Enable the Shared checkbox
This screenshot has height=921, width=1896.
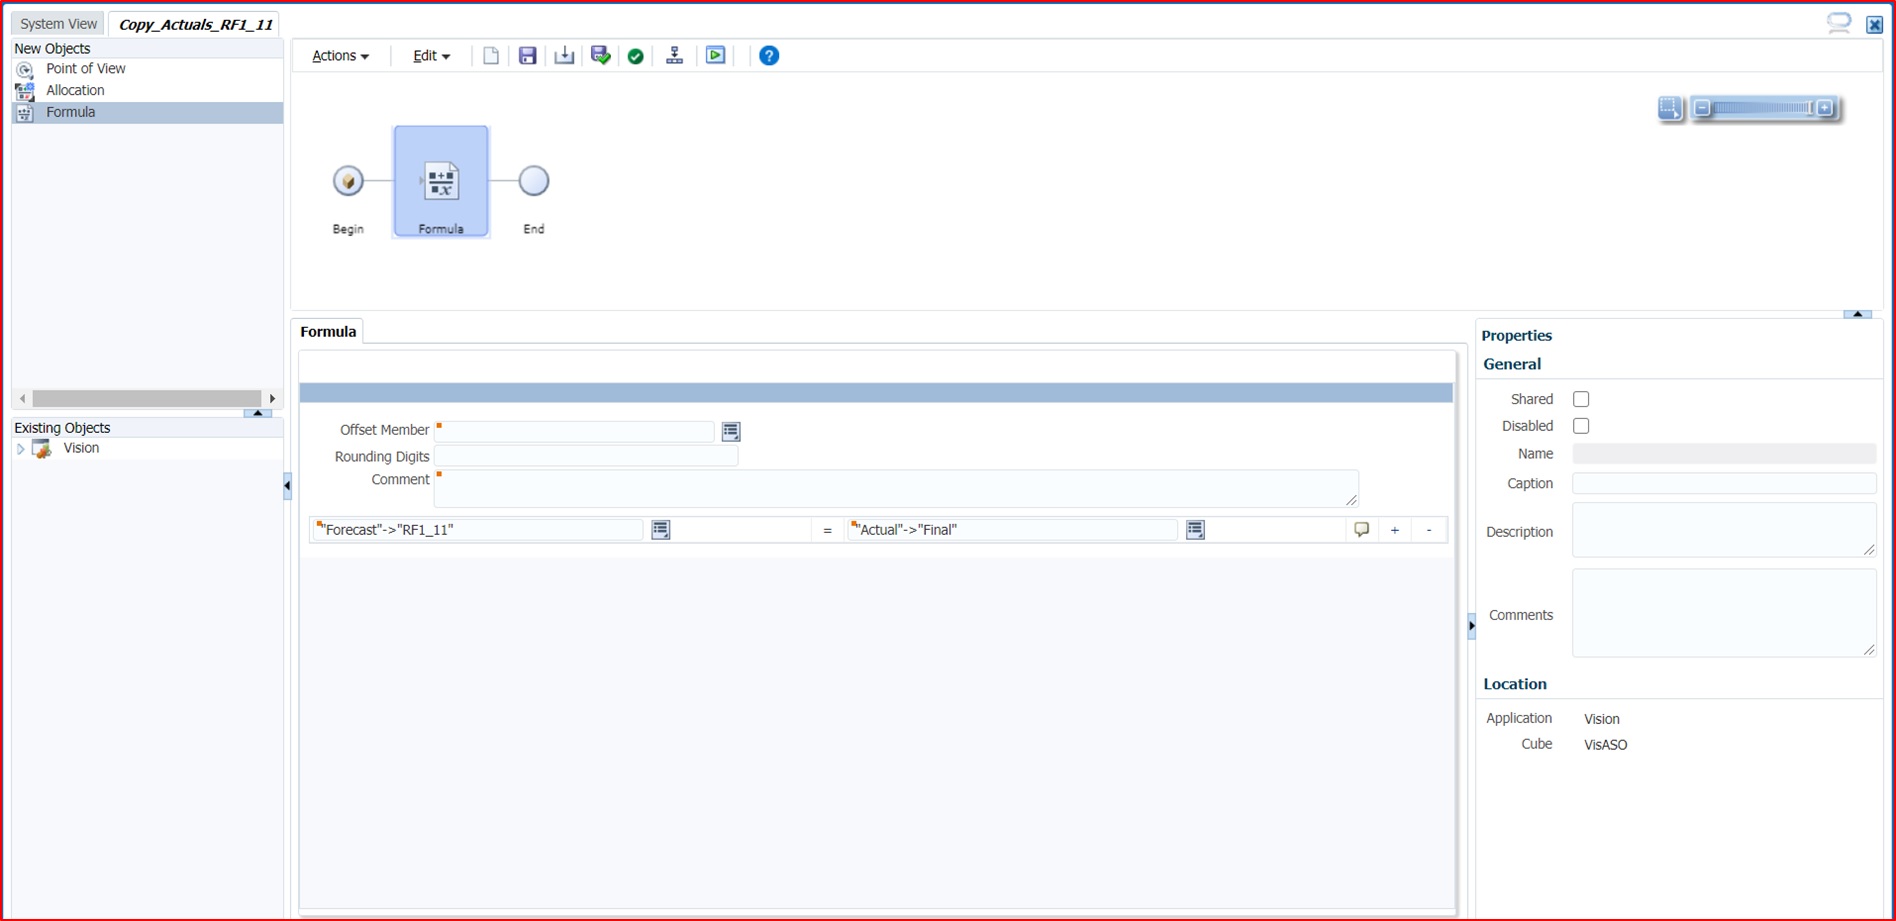coord(1581,398)
